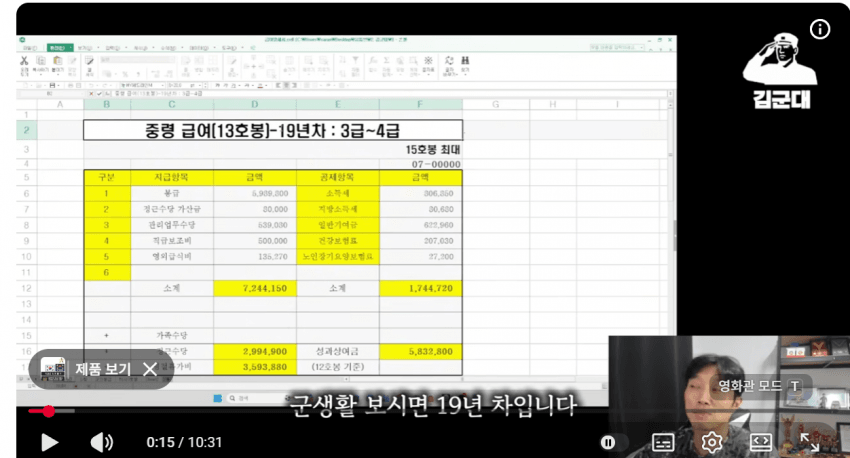Open the 서식 (Format) menu

click(x=141, y=48)
